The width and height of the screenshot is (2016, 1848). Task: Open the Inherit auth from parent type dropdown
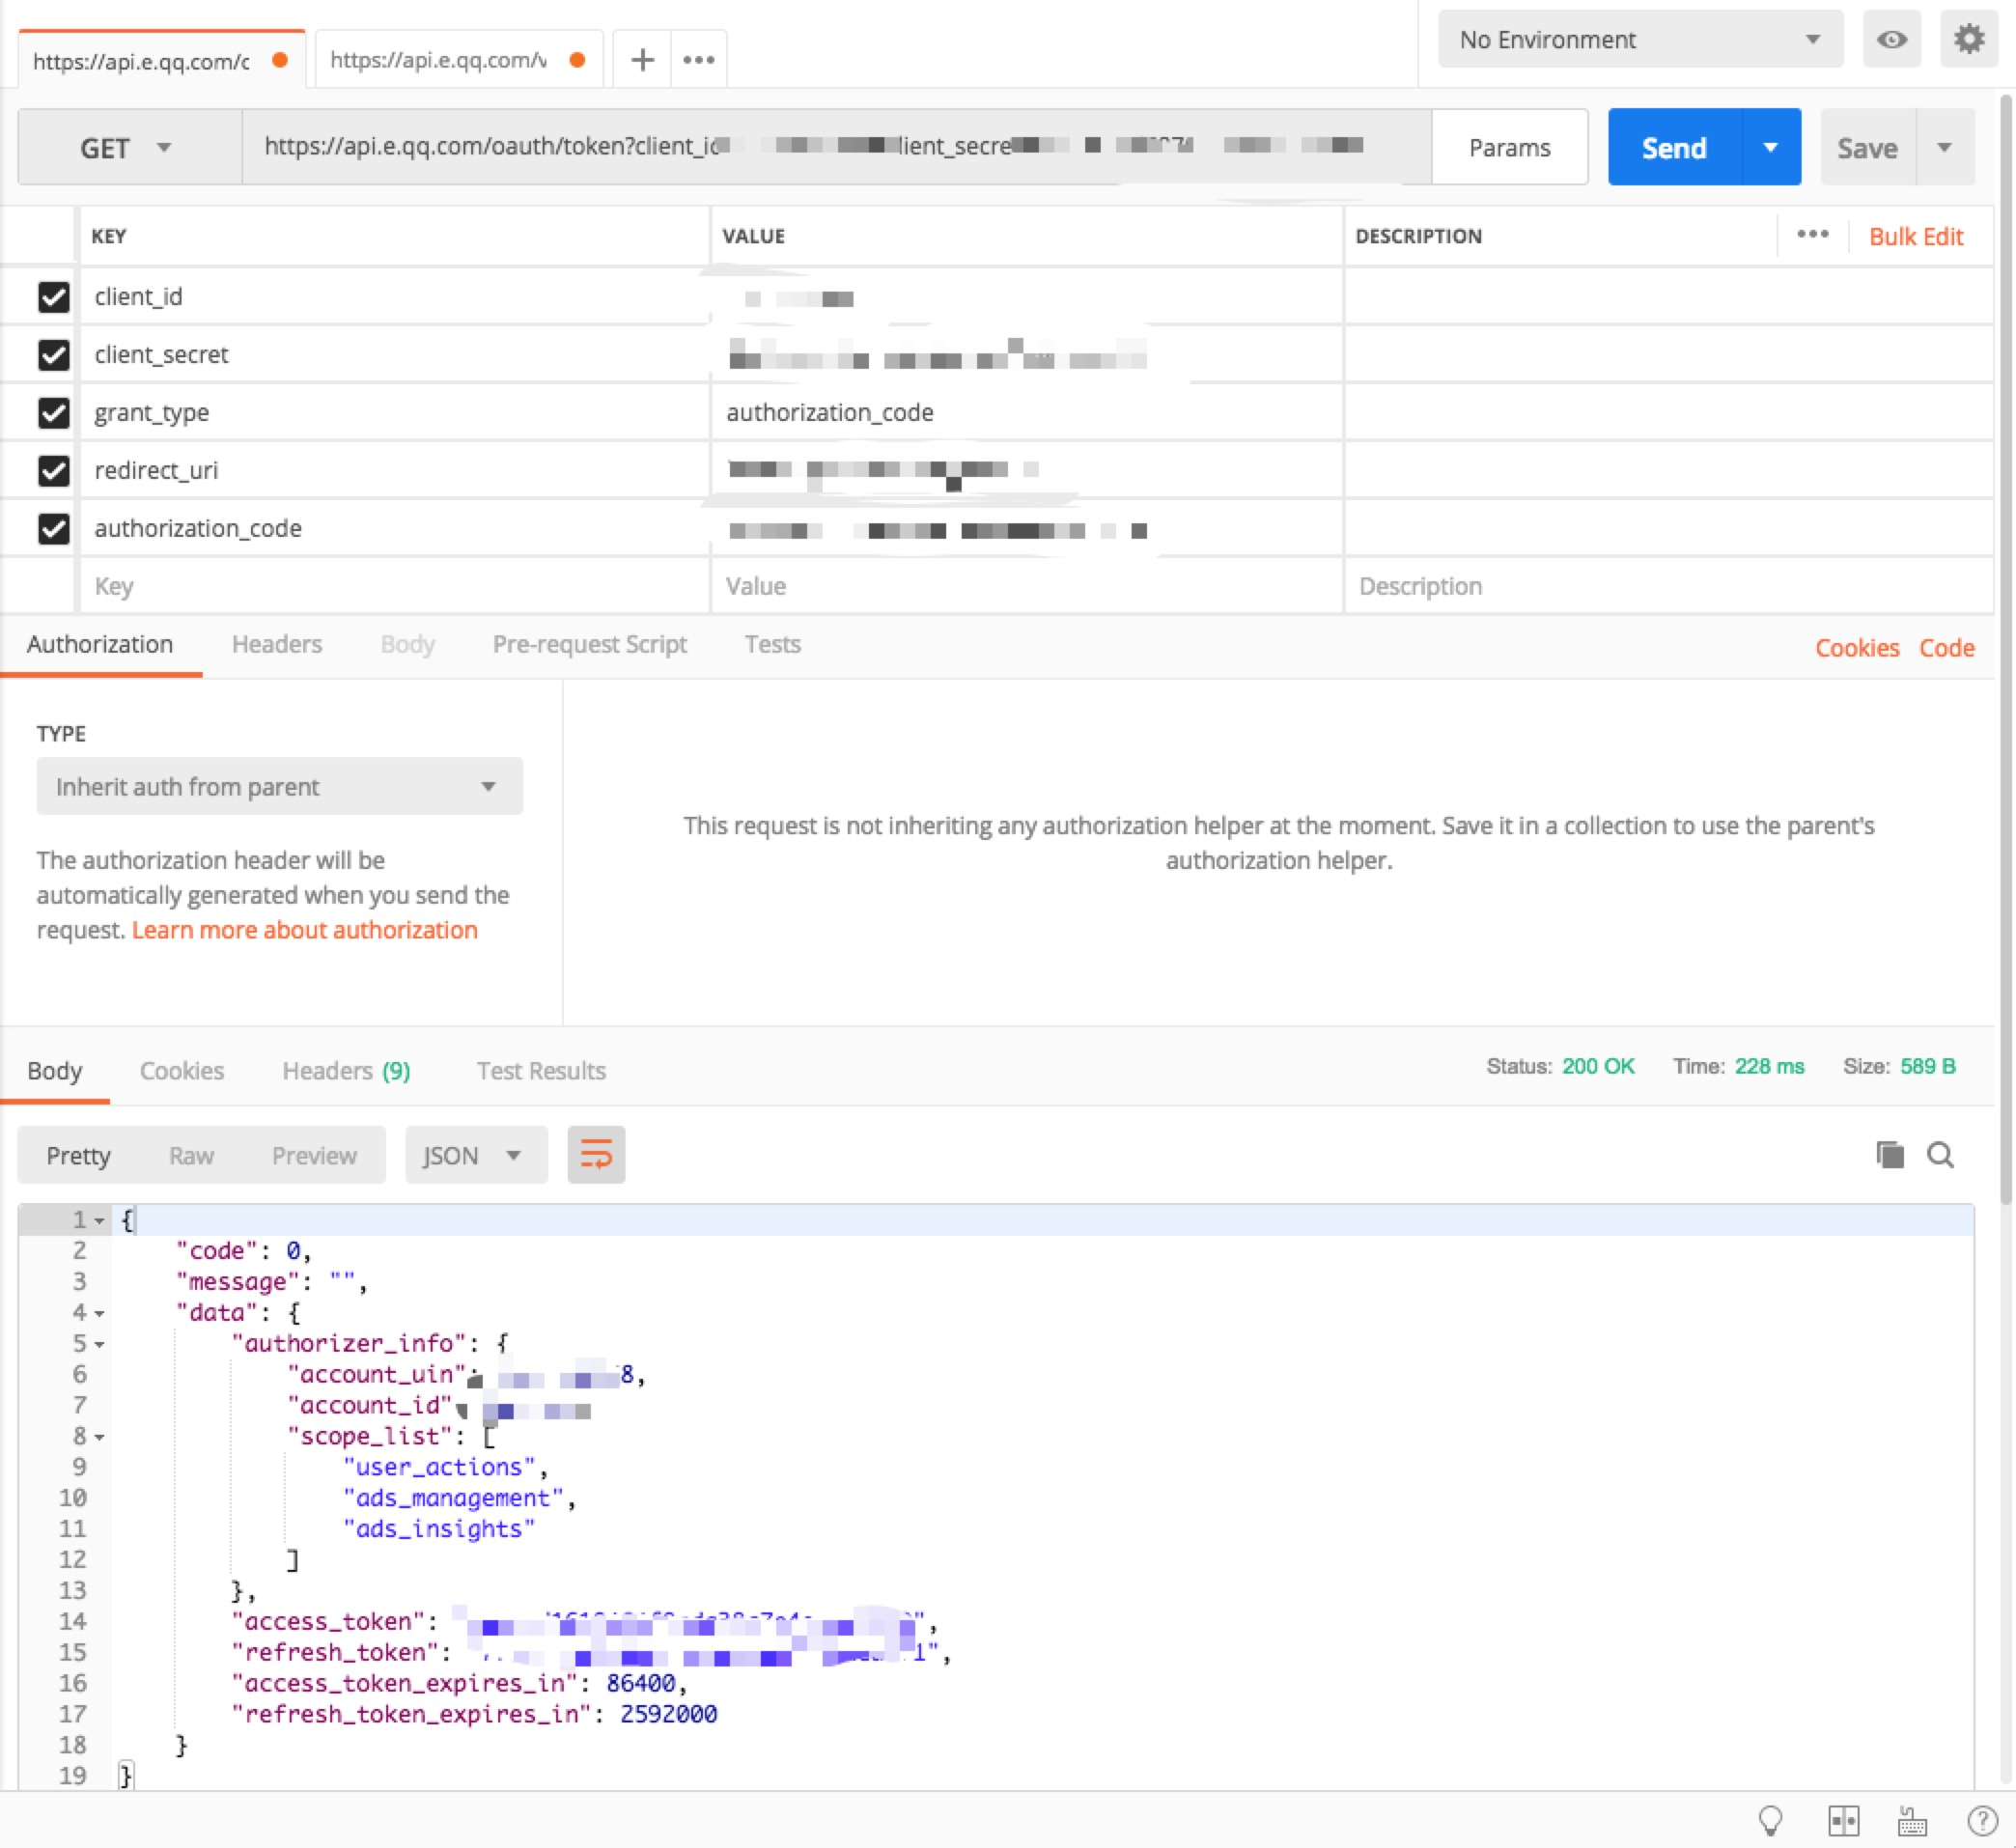click(x=279, y=787)
